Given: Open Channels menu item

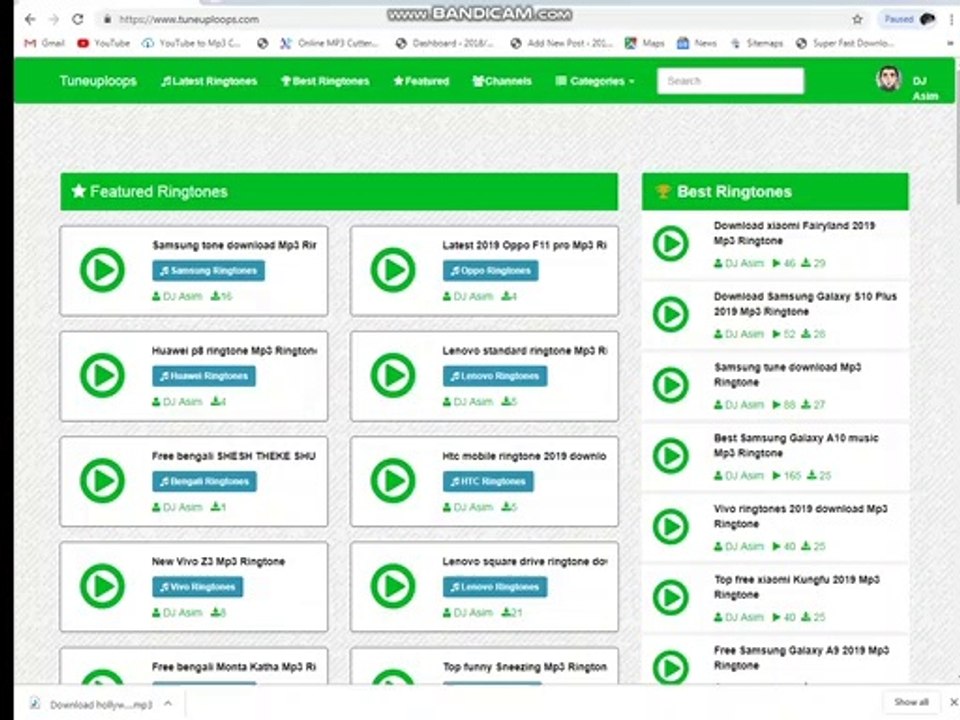Looking at the screenshot, I should click(x=502, y=81).
